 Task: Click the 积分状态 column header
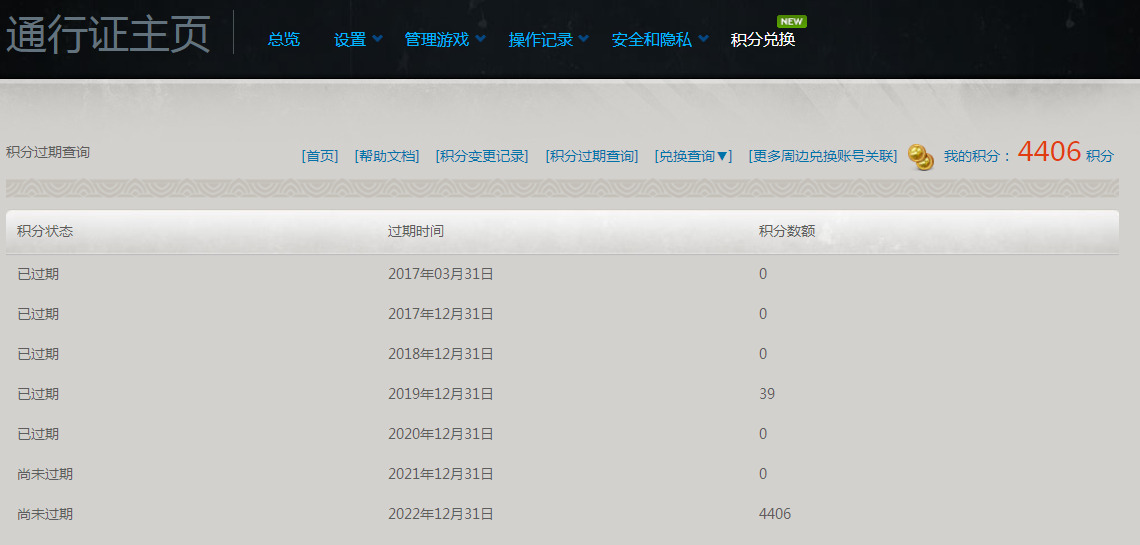tap(45, 231)
